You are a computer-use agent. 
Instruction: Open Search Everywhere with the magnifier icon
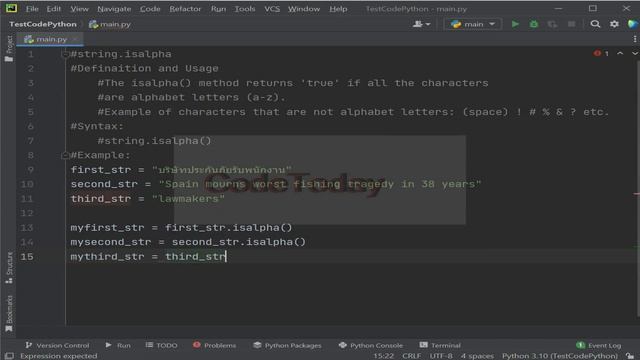595,24
